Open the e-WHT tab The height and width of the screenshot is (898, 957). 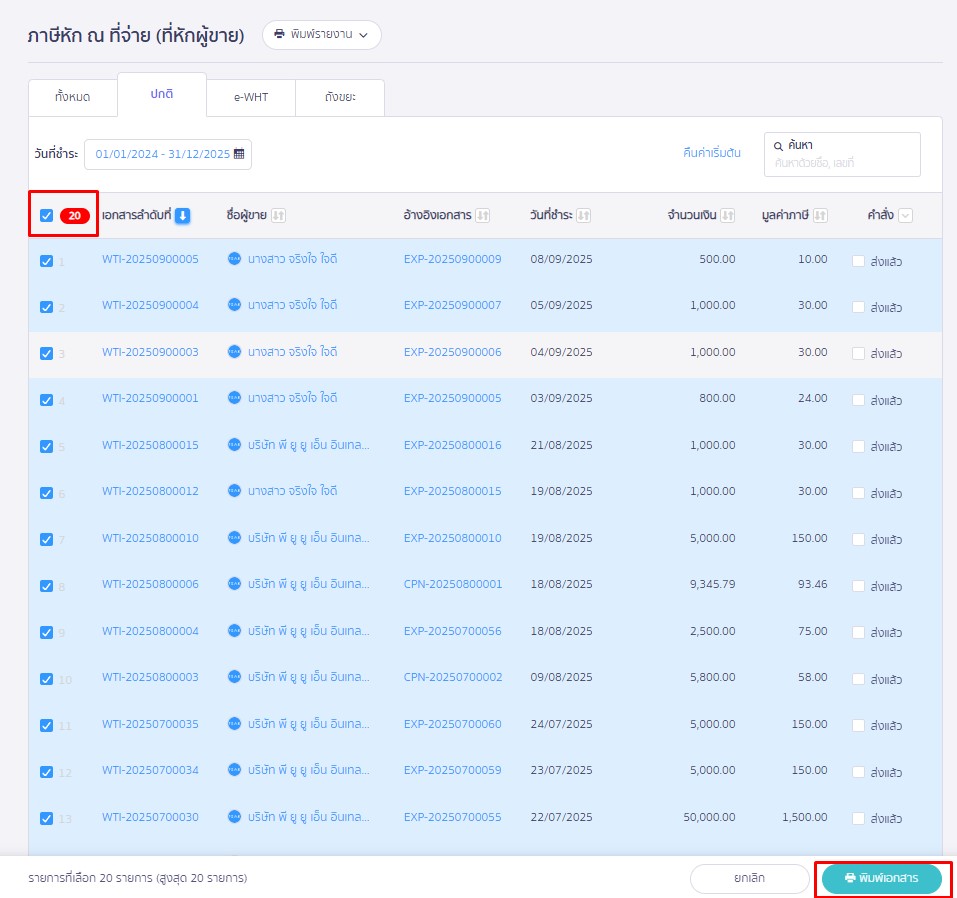[x=251, y=97]
